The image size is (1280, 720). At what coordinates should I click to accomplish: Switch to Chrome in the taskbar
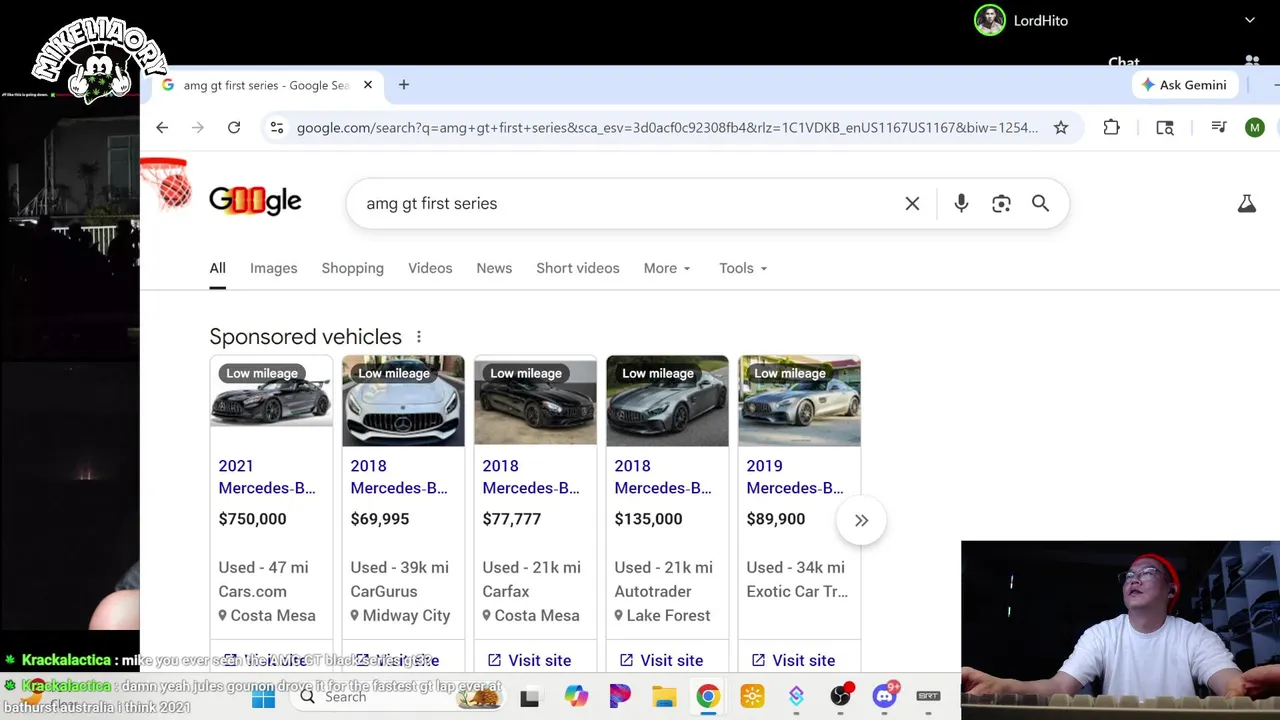tap(708, 697)
